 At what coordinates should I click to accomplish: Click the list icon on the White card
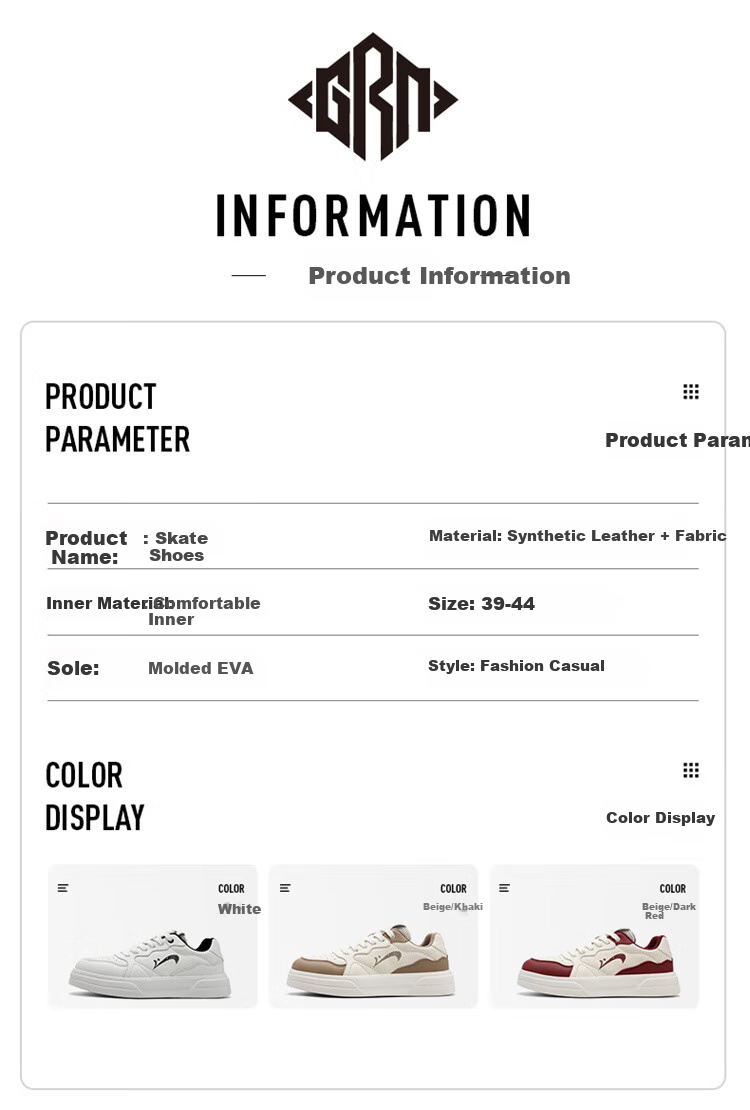63,888
